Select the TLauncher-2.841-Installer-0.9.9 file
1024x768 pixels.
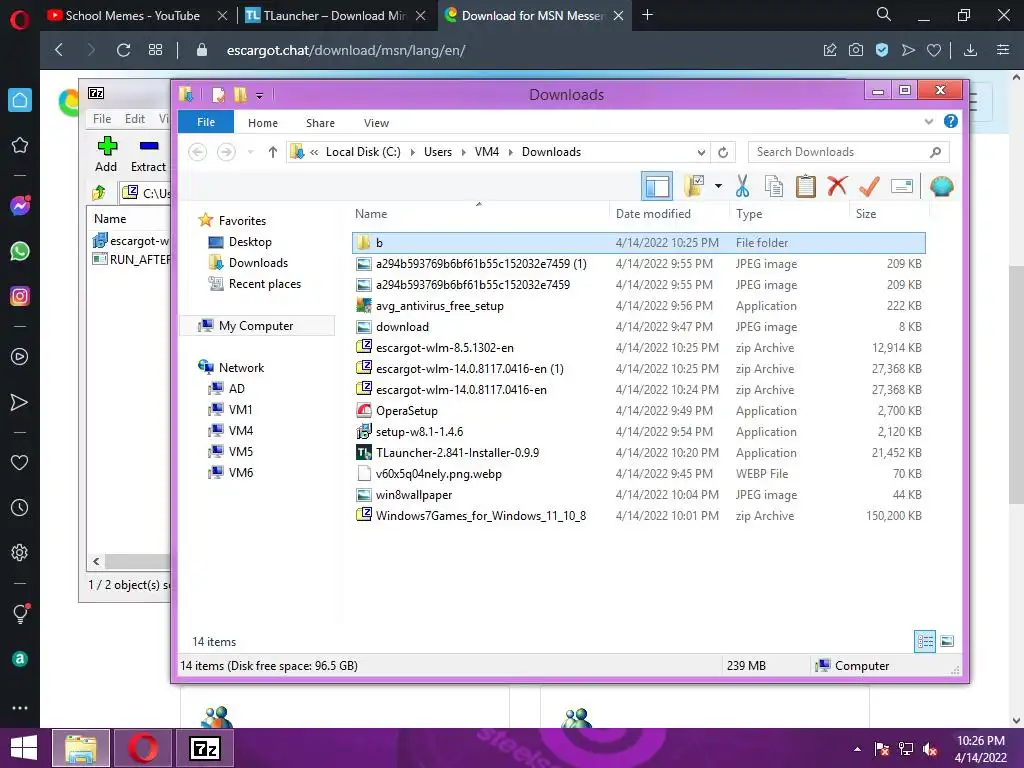(x=639, y=453)
